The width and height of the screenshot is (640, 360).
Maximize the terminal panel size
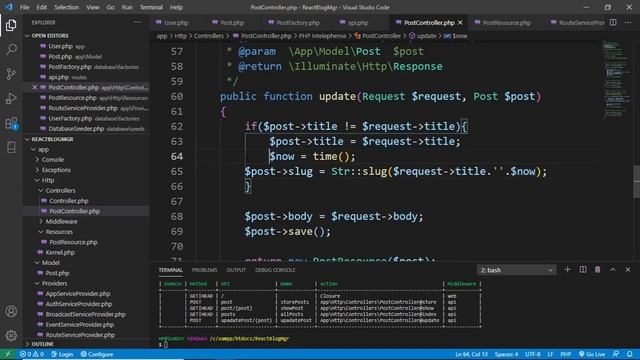click(613, 270)
